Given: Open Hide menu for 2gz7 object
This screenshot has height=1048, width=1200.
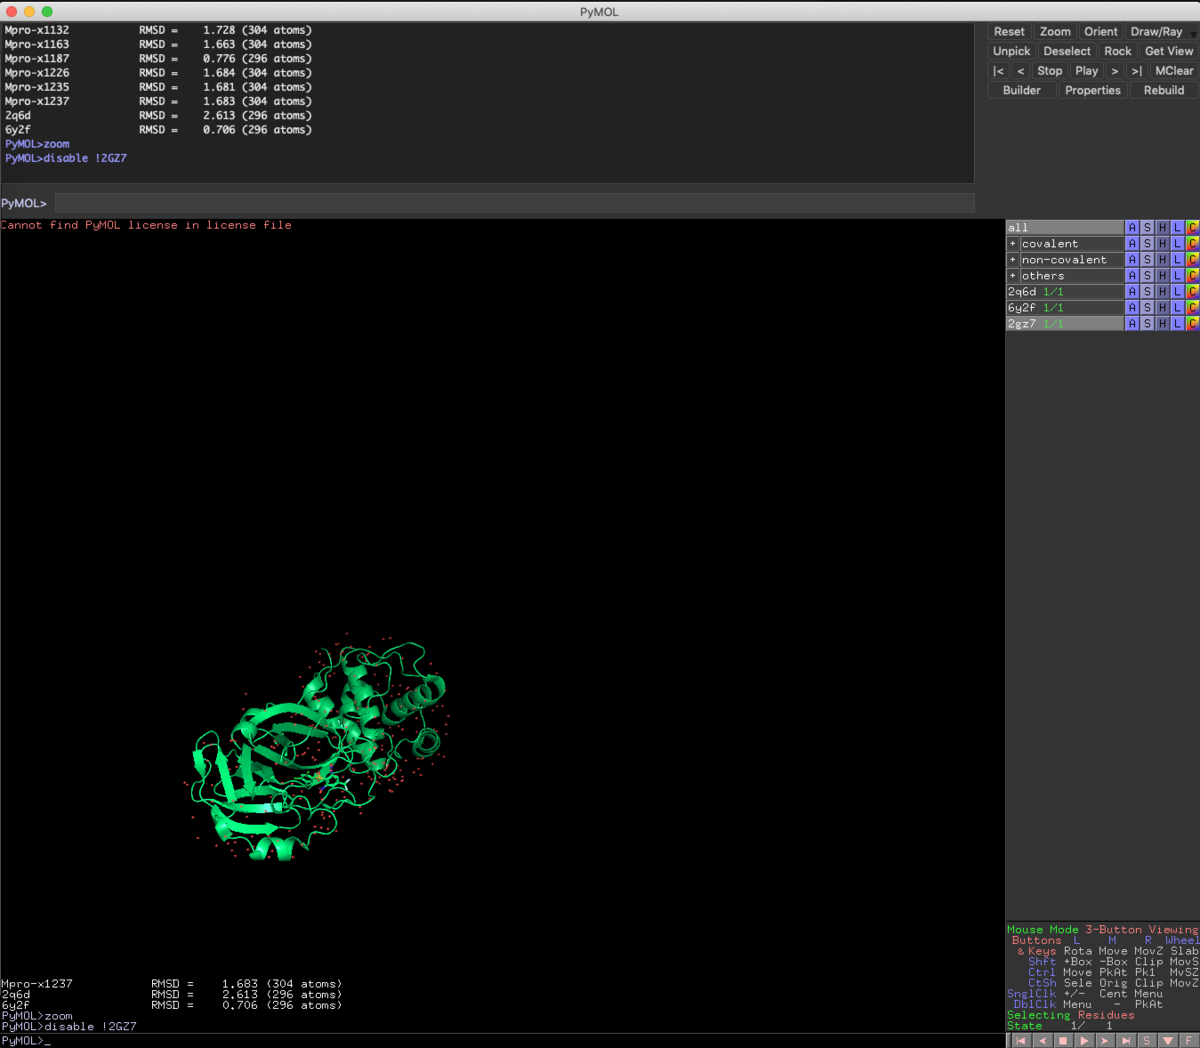Looking at the screenshot, I should (x=1162, y=324).
